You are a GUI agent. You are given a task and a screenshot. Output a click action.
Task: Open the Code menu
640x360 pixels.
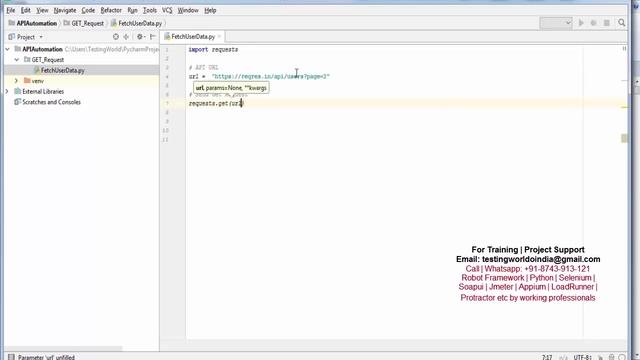click(88, 10)
